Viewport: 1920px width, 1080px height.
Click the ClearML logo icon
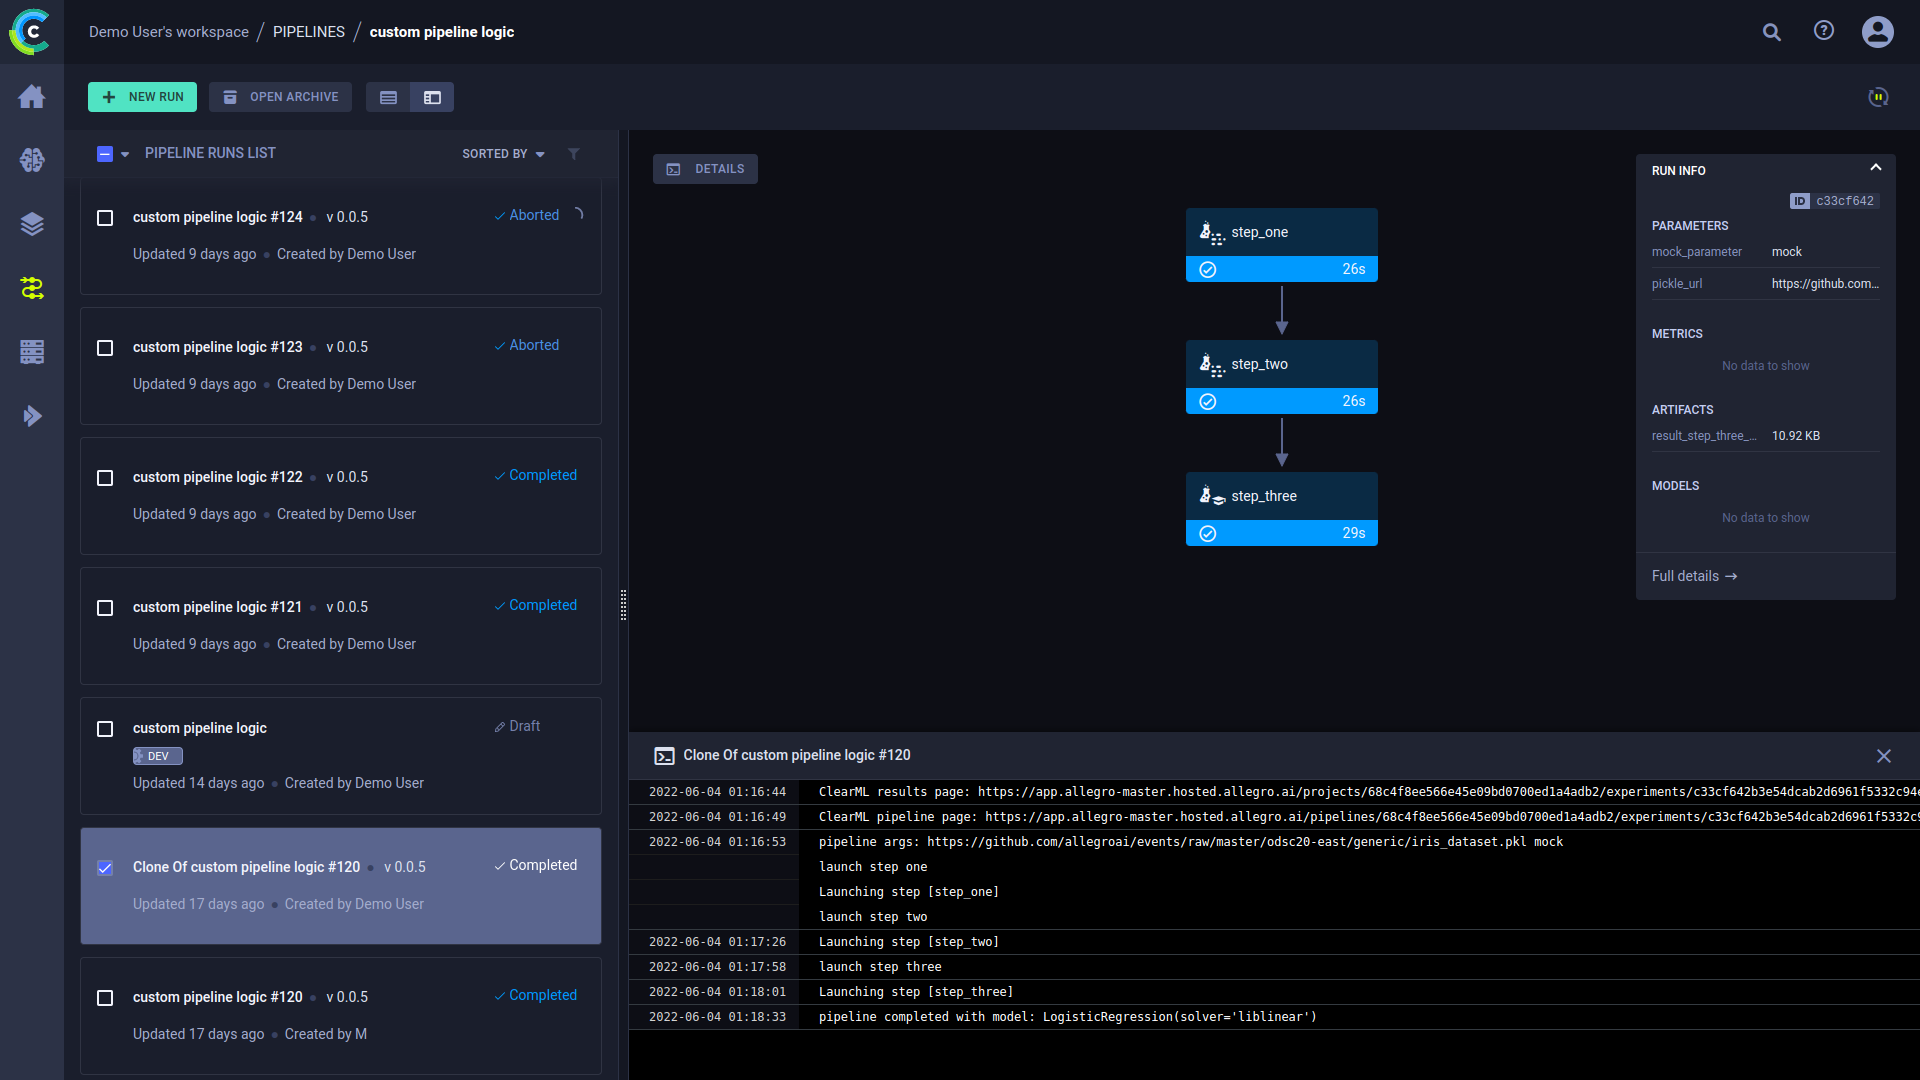[31, 32]
